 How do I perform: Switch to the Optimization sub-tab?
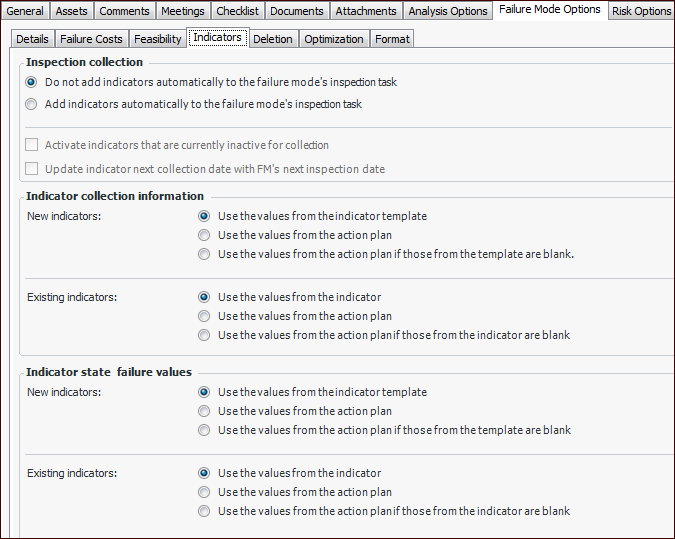point(334,39)
